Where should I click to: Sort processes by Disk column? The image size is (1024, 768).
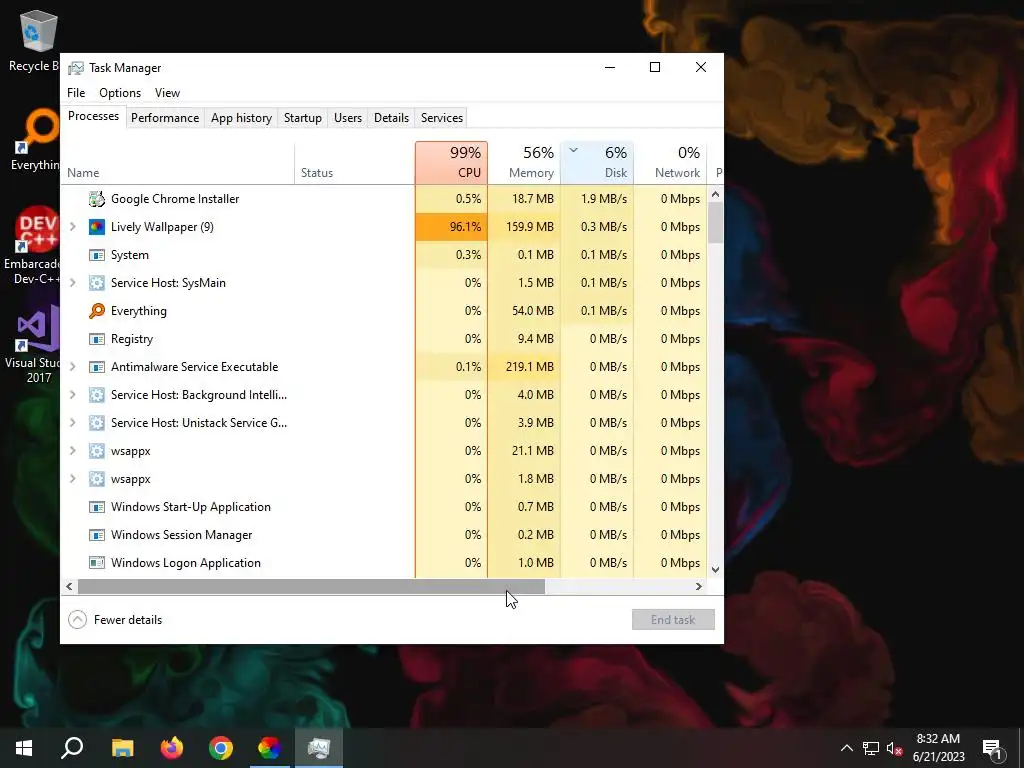(597, 163)
